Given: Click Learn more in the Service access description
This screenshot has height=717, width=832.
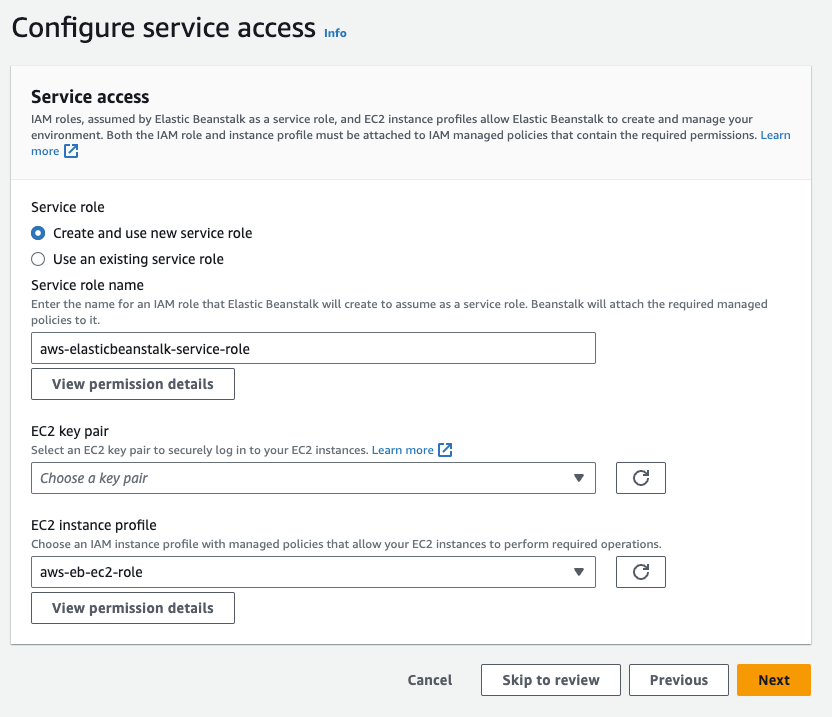Looking at the screenshot, I should tap(775, 135).
